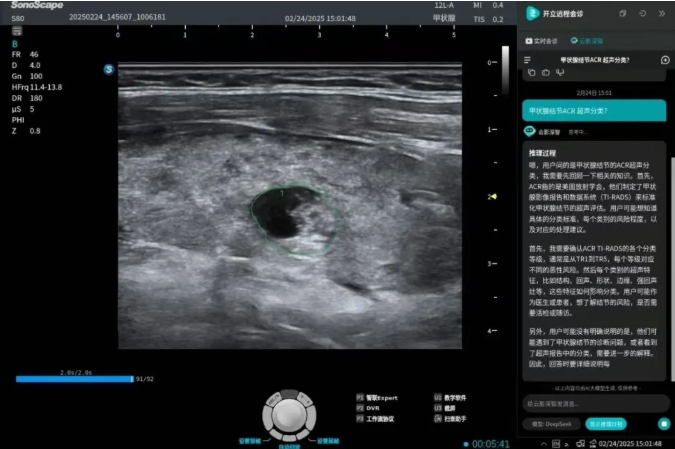Click the cine loop progress bar
The height and width of the screenshot is (449, 675).
coord(74,379)
